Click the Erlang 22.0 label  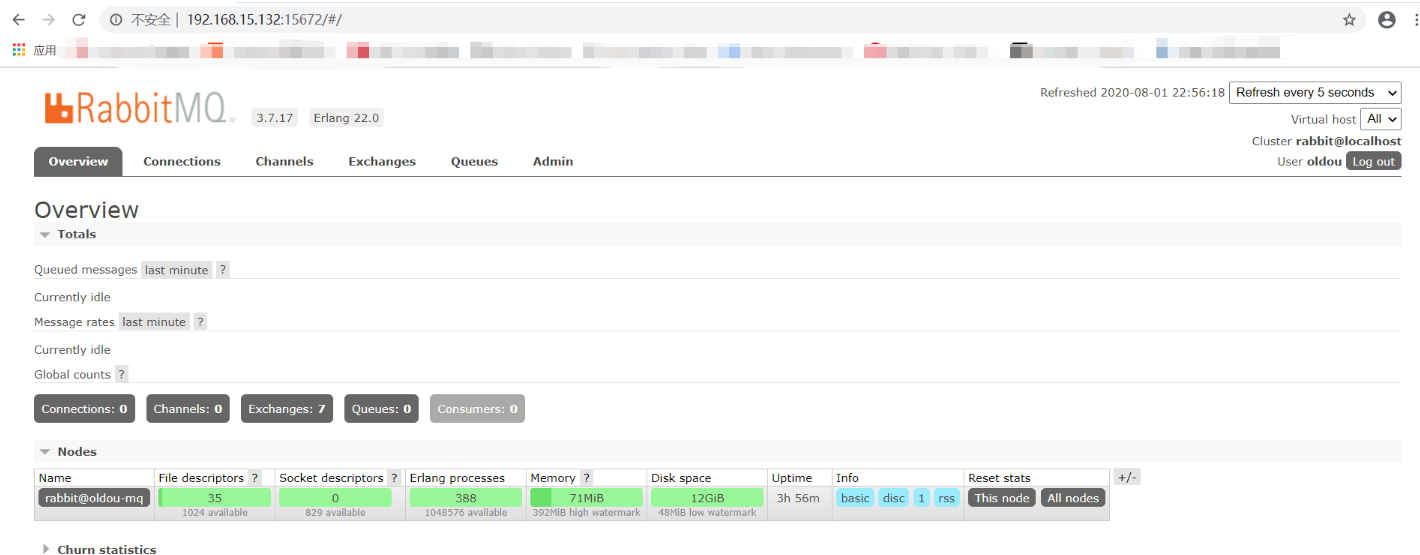pyautogui.click(x=346, y=118)
